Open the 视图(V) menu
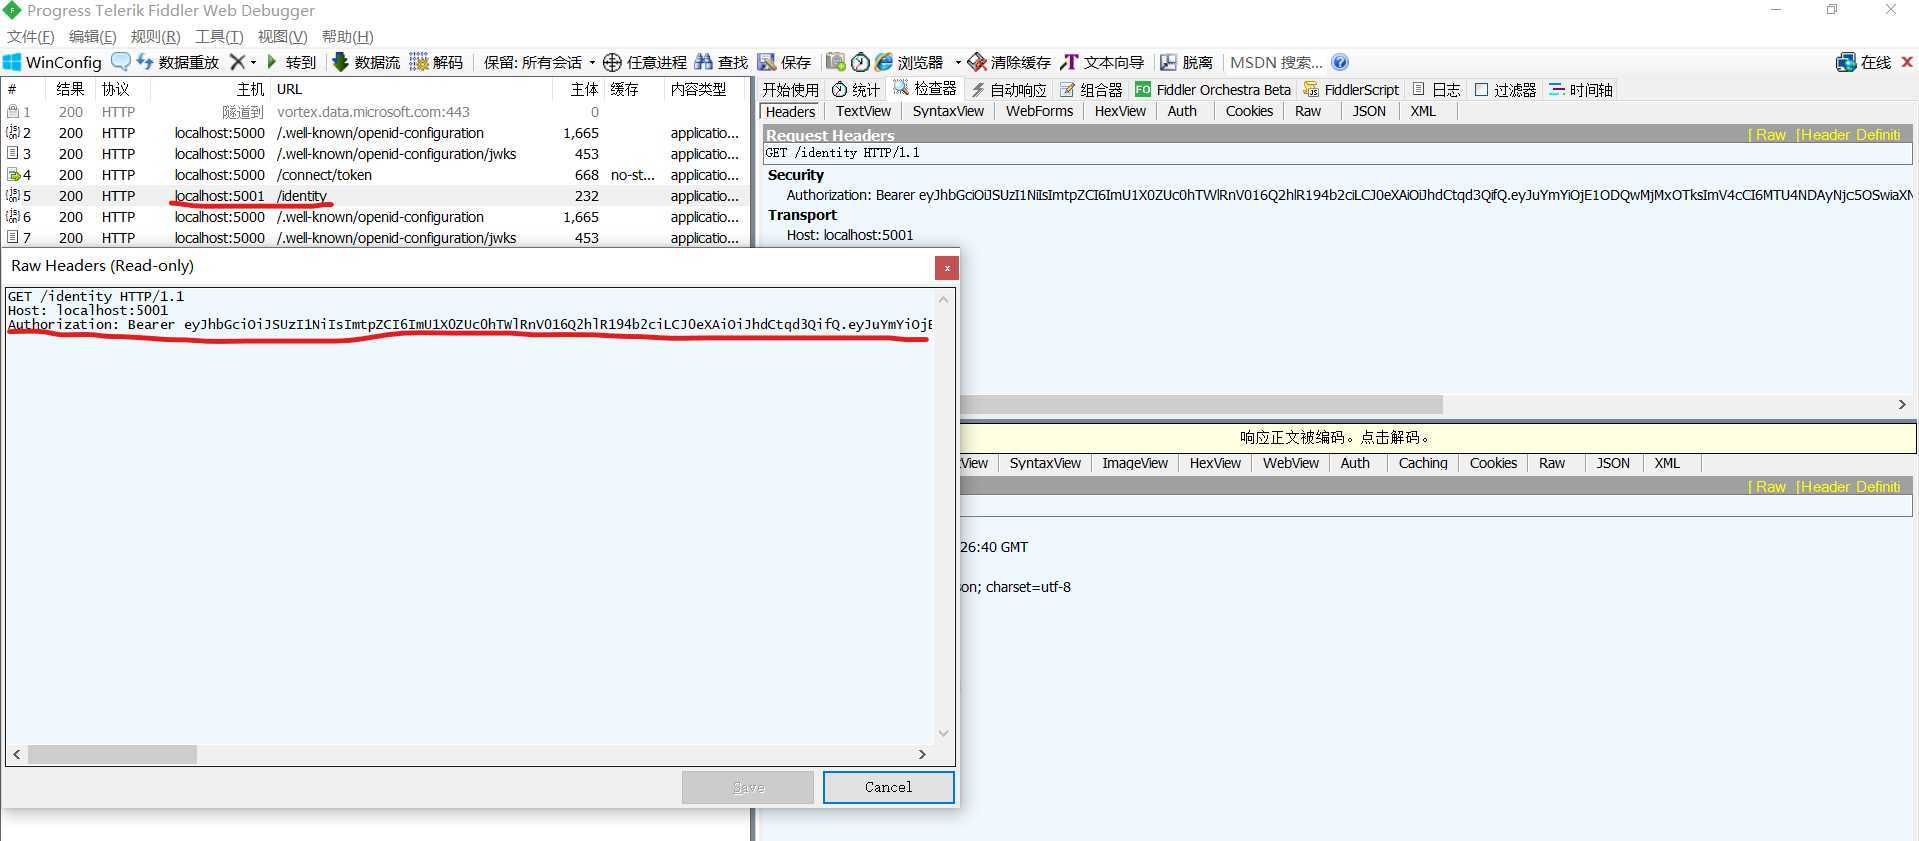 (282, 36)
